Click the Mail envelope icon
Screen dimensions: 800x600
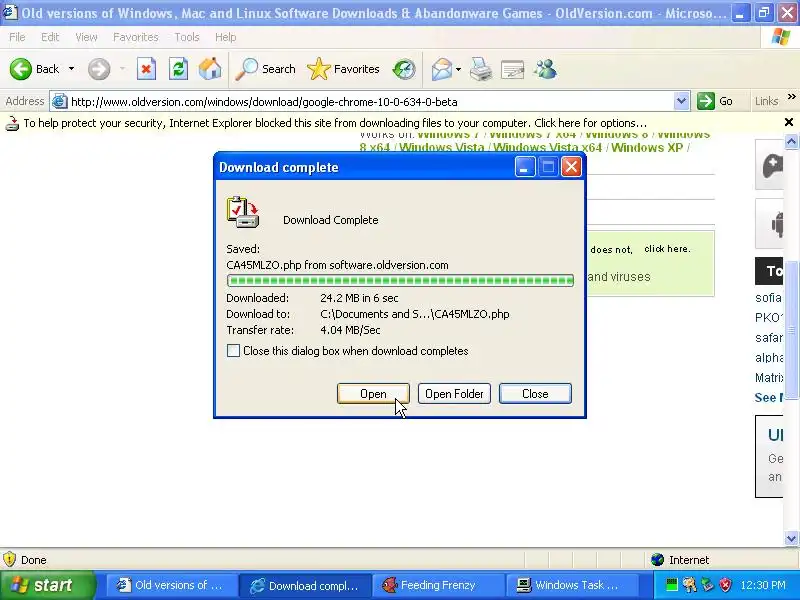click(x=441, y=69)
